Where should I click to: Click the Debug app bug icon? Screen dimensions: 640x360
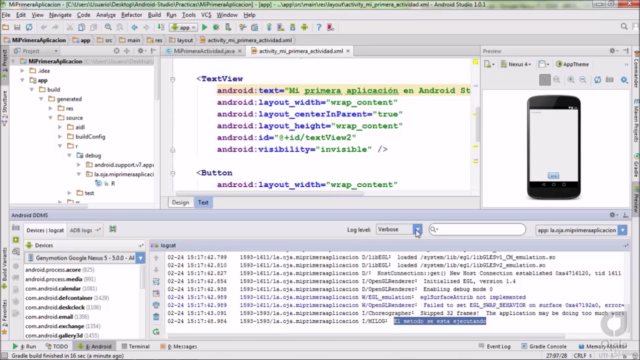216,27
